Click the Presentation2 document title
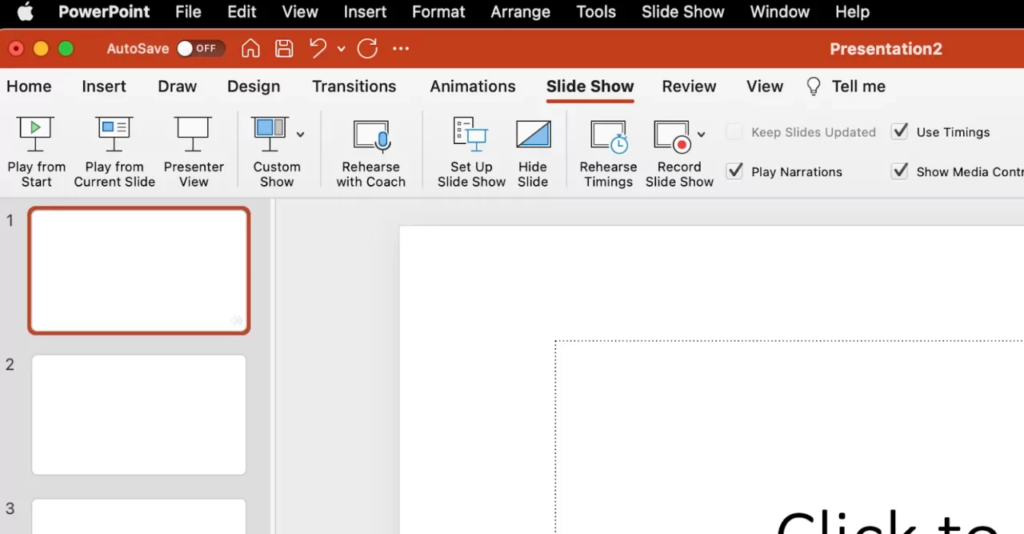The width and height of the screenshot is (1024, 534). pos(886,49)
